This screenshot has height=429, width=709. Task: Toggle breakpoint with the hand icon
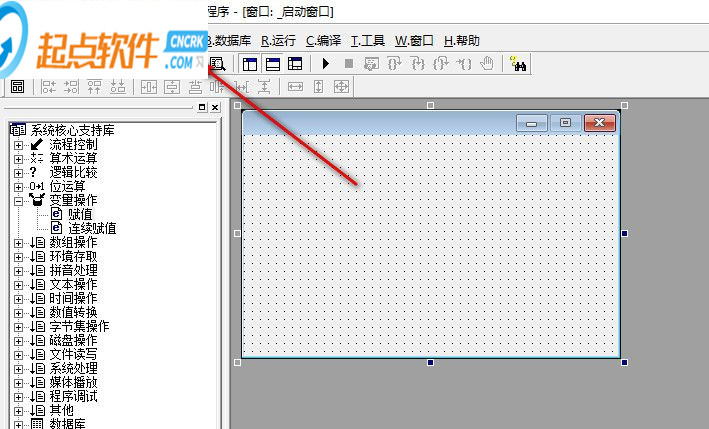coord(487,64)
